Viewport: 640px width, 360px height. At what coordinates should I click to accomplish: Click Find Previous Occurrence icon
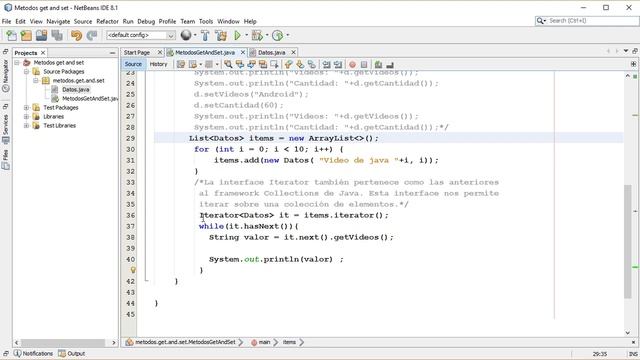pyautogui.click(x=240, y=64)
